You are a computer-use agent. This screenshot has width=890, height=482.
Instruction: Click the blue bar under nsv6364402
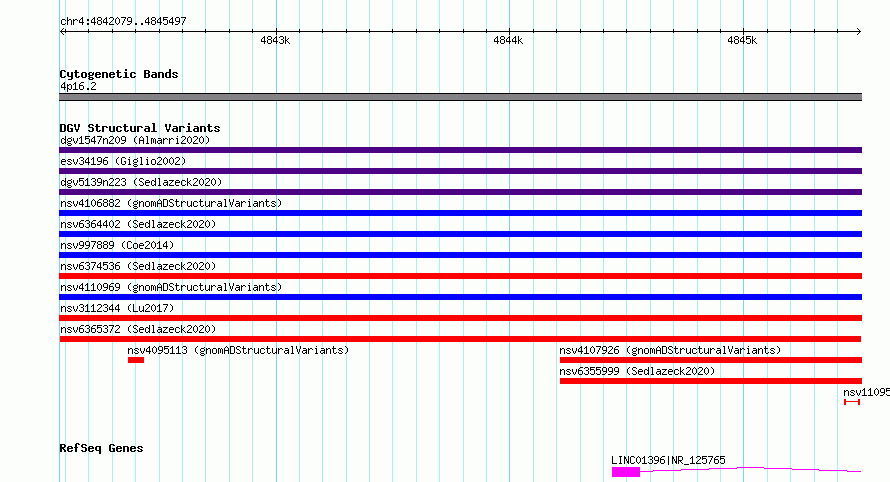[x=460, y=234]
